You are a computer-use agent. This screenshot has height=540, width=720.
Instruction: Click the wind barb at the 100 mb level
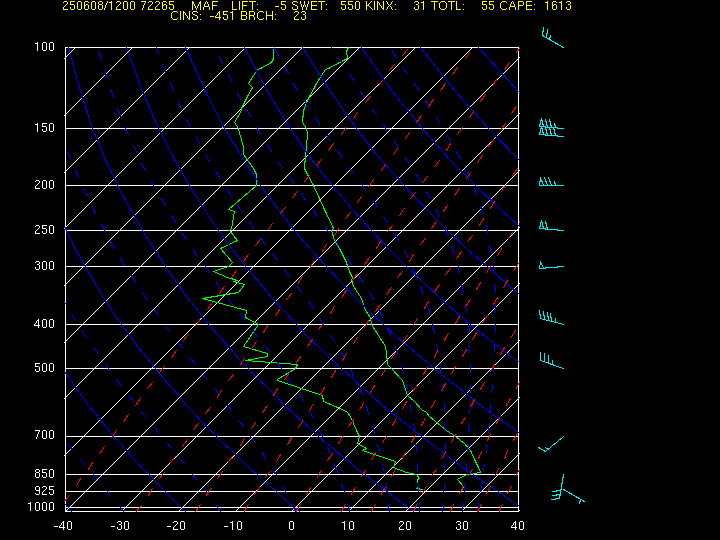tap(552, 38)
